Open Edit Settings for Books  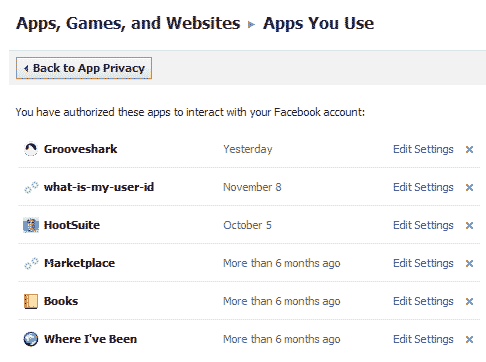[423, 301]
